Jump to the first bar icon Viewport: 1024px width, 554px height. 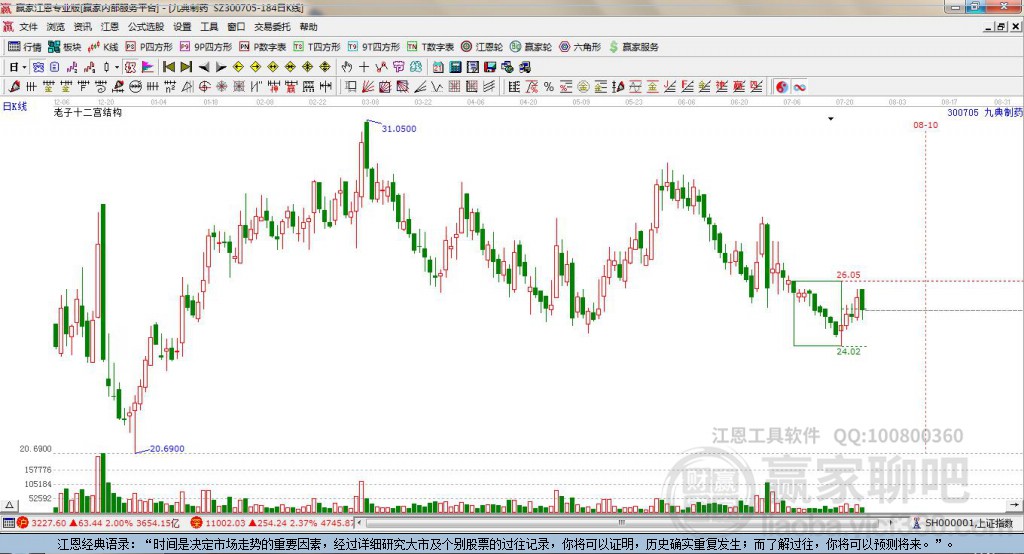pyautogui.click(x=168, y=67)
